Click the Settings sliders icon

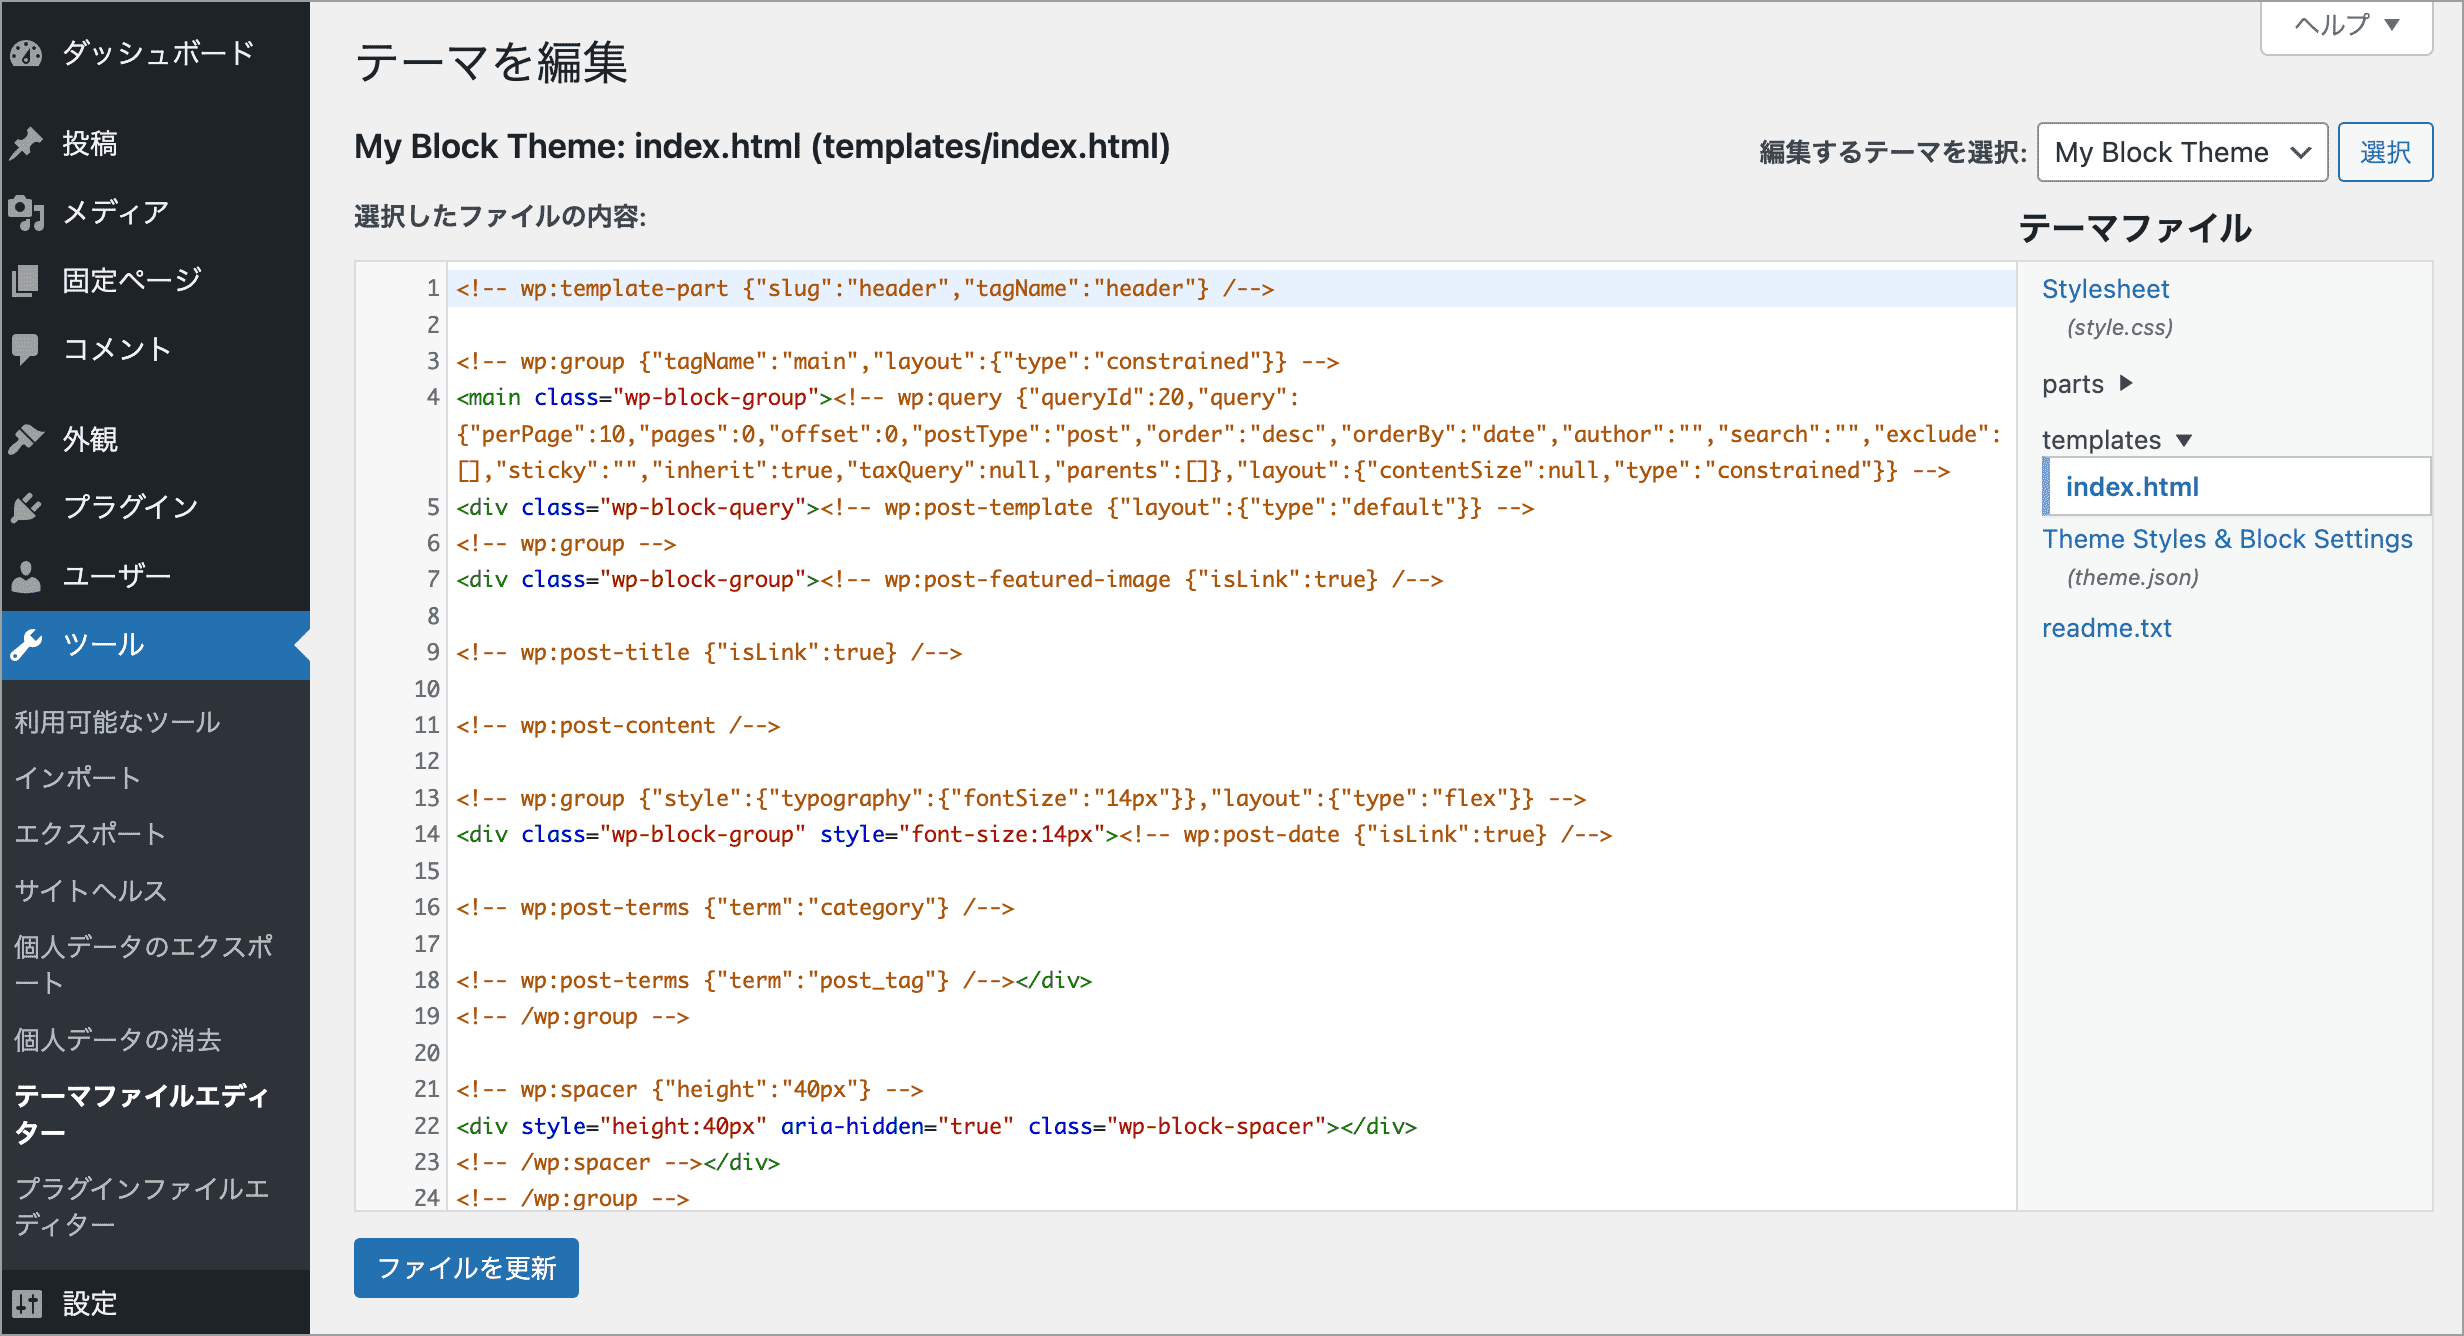click(27, 1303)
